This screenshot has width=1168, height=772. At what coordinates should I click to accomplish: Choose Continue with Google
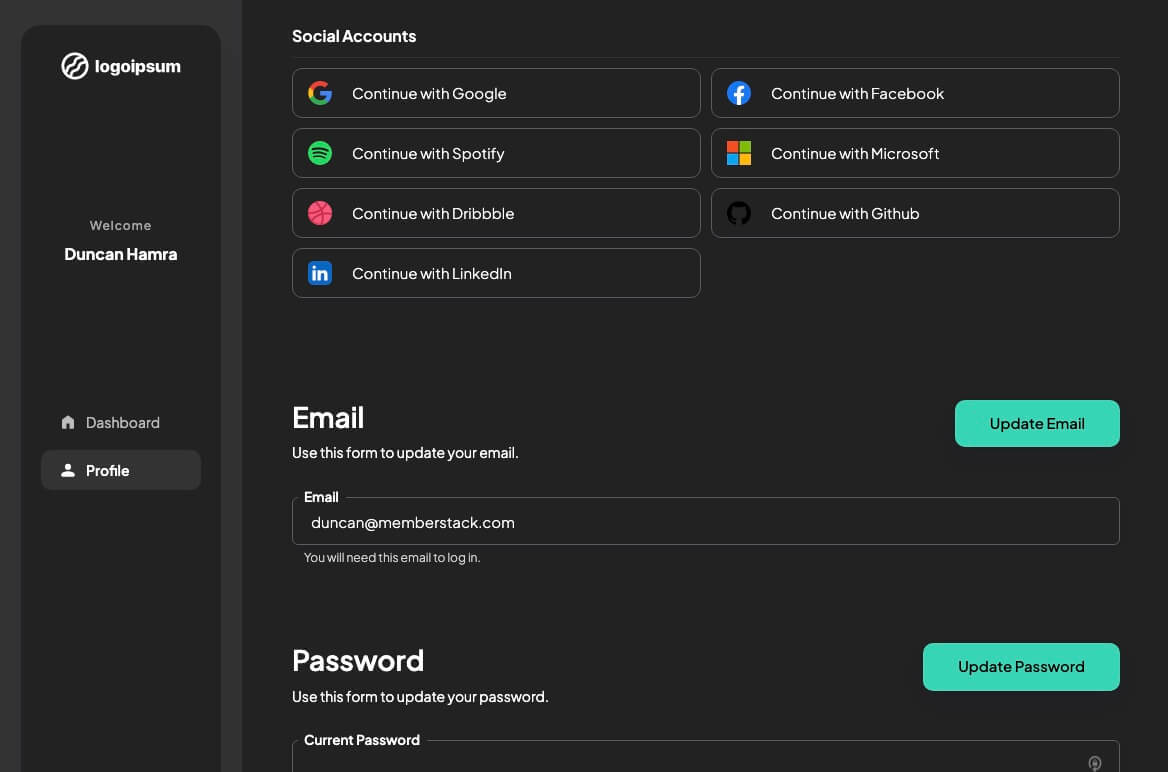pos(496,94)
